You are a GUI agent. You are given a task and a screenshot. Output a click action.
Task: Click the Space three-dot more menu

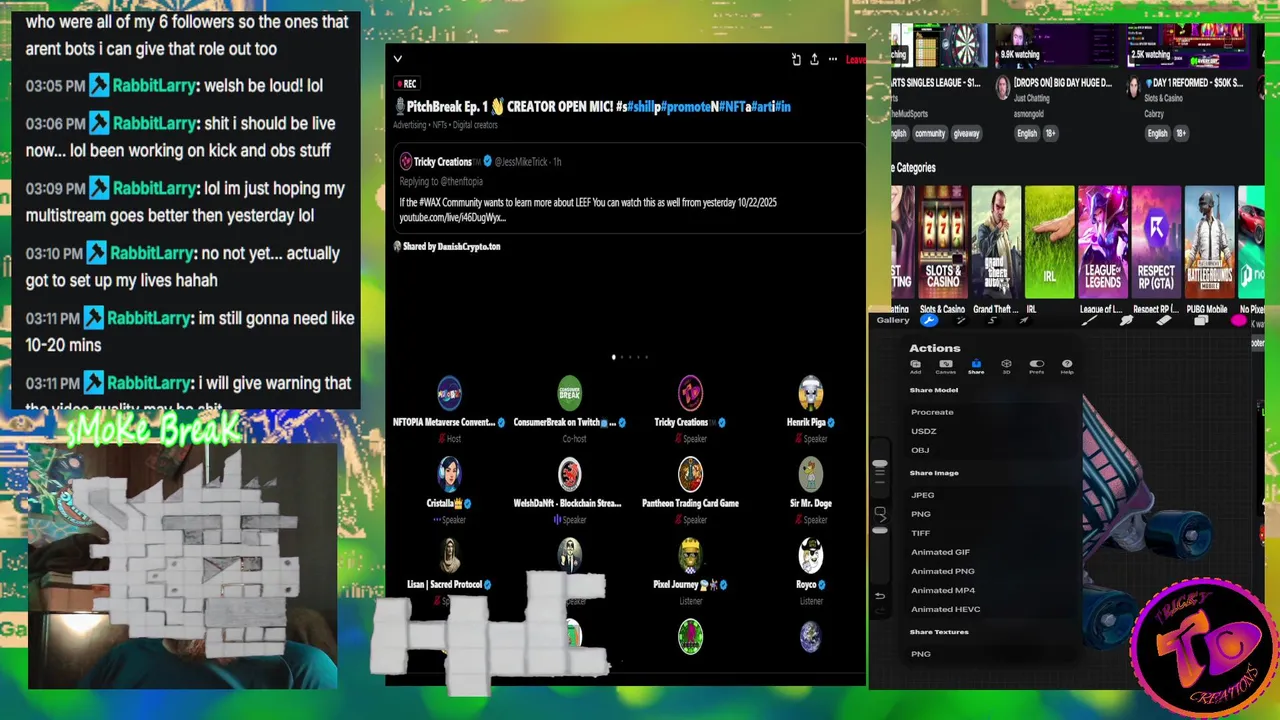point(832,60)
